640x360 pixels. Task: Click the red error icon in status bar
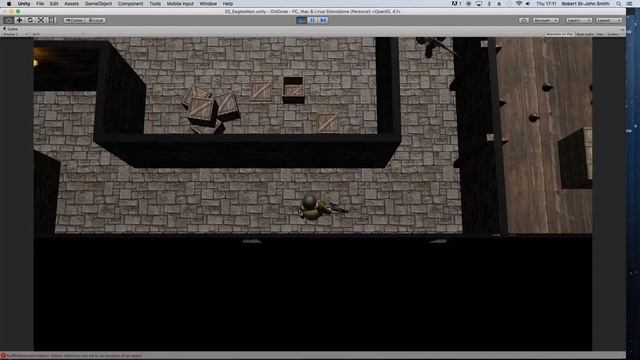pos(3,356)
